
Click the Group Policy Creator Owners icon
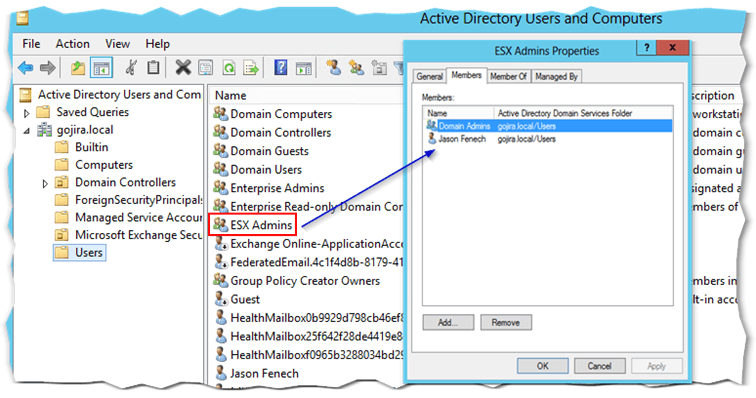coord(220,280)
